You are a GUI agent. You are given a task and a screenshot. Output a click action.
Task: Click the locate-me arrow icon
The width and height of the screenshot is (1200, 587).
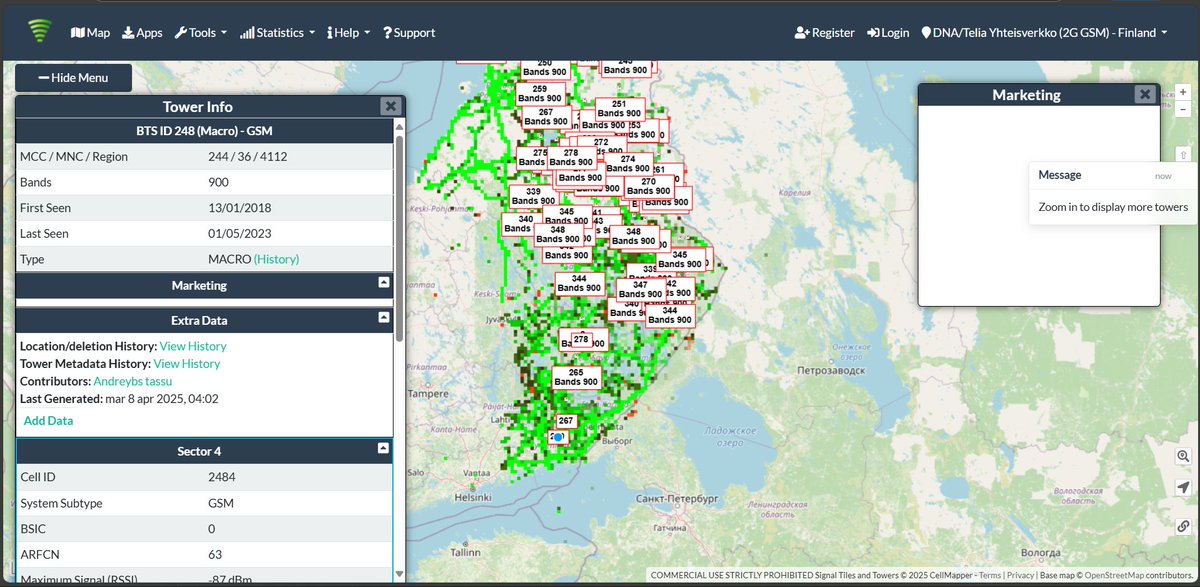(x=1183, y=488)
